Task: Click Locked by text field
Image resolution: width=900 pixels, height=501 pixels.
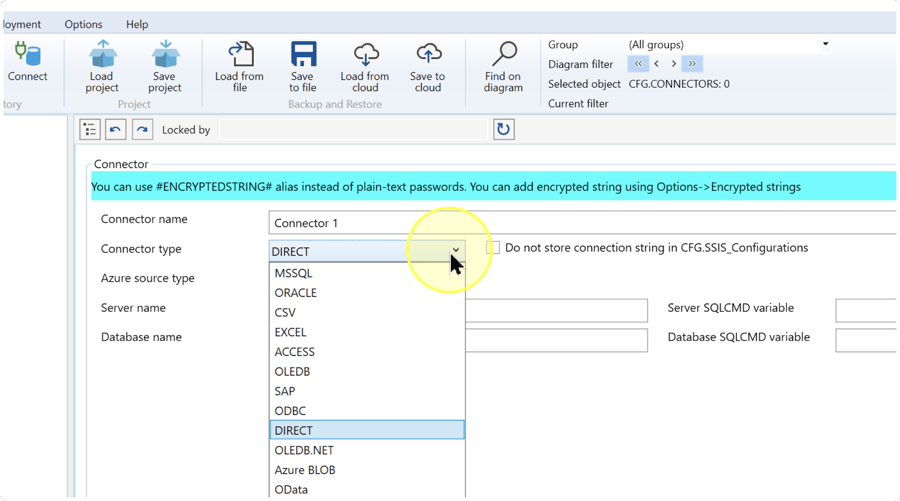Action: click(x=353, y=130)
